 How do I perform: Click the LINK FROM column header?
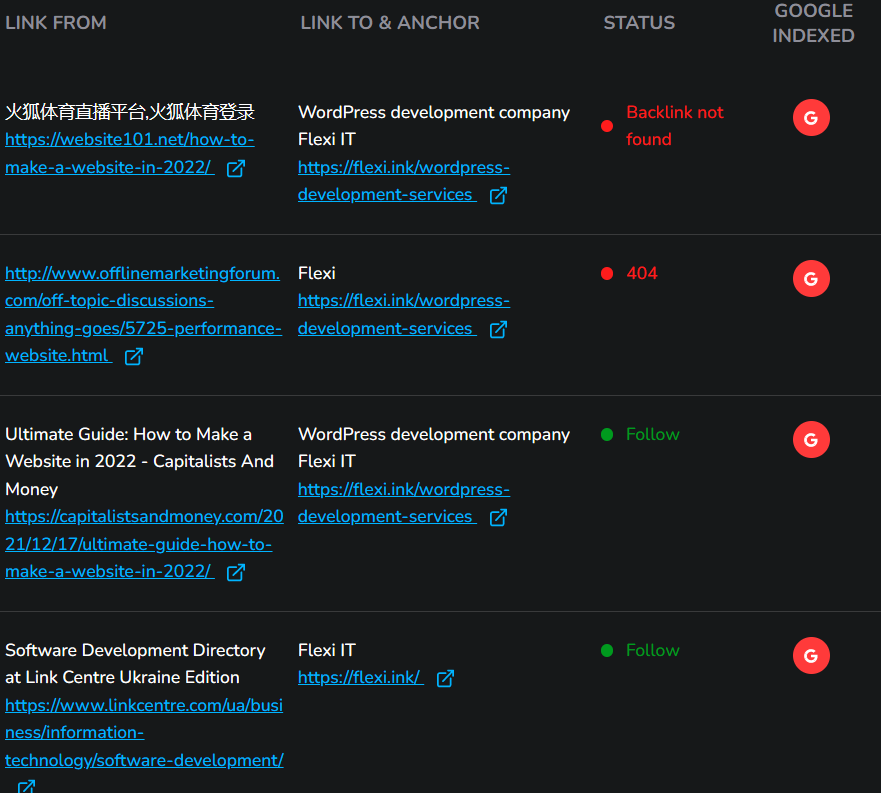(56, 22)
